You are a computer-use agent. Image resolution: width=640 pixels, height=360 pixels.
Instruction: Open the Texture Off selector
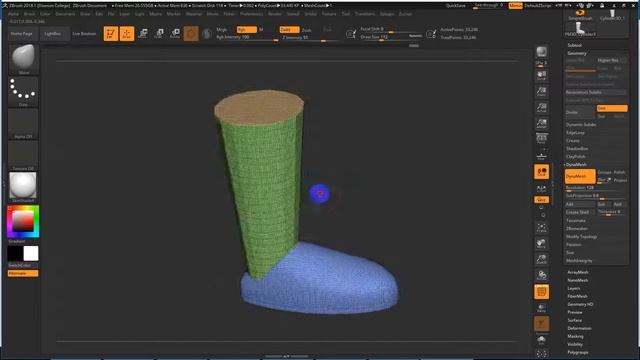pos(23,156)
